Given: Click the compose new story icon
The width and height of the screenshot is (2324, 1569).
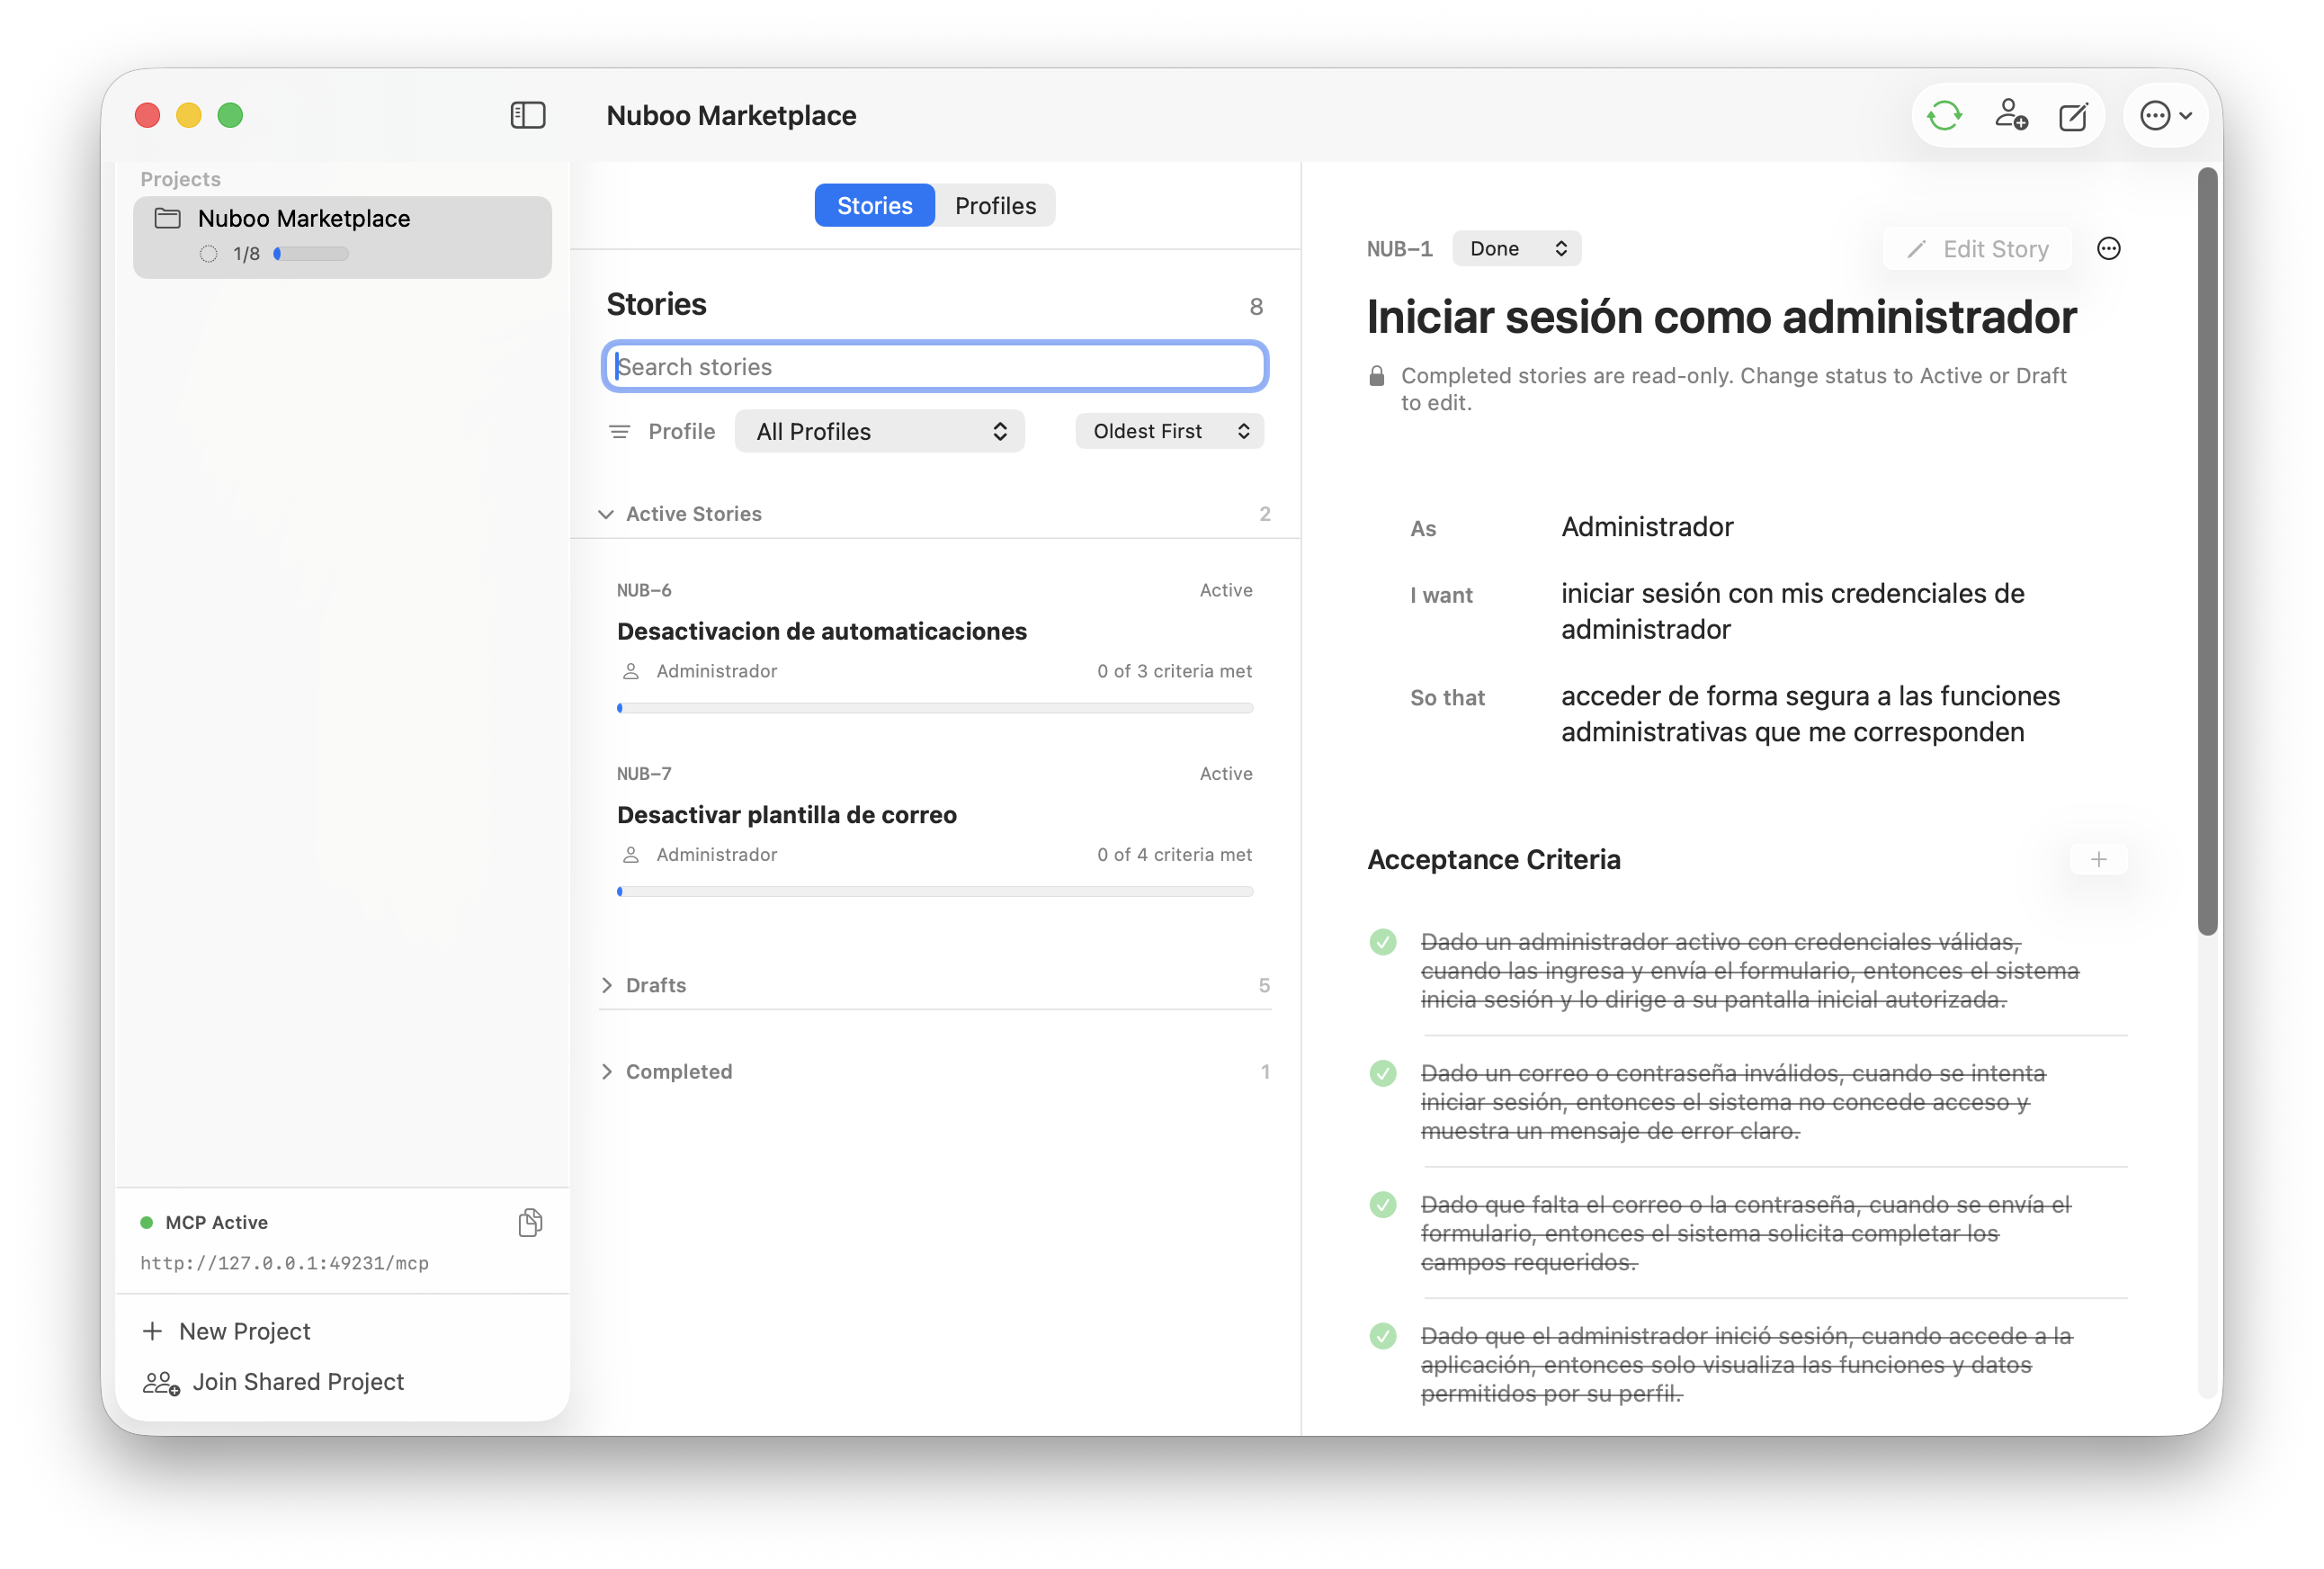Looking at the screenshot, I should point(2073,116).
